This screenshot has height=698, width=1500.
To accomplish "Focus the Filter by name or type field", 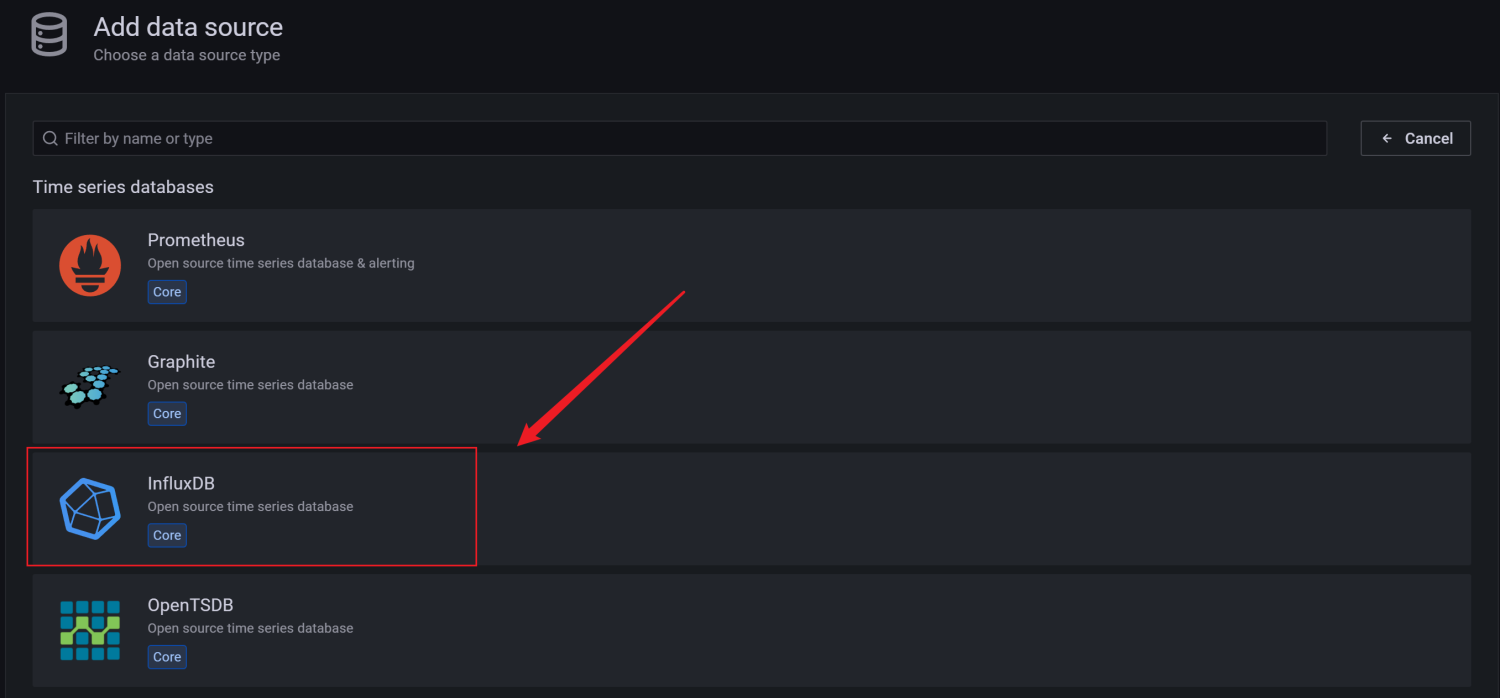I will pyautogui.click(x=680, y=138).
